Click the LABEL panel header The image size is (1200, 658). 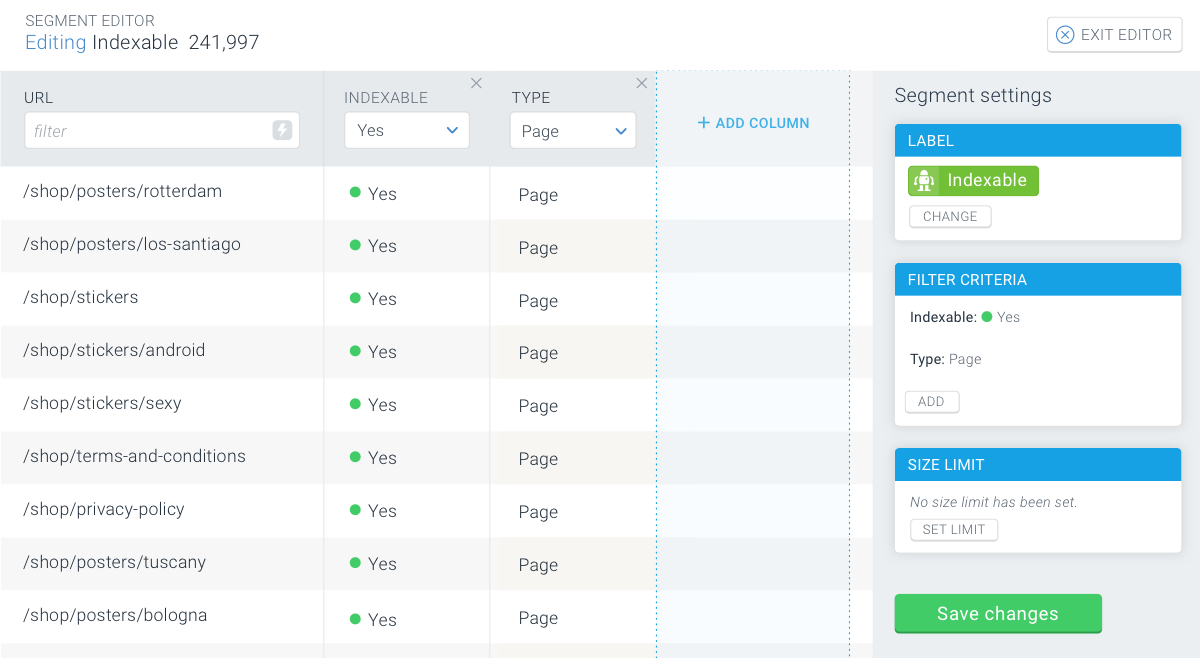pyautogui.click(x=1038, y=141)
